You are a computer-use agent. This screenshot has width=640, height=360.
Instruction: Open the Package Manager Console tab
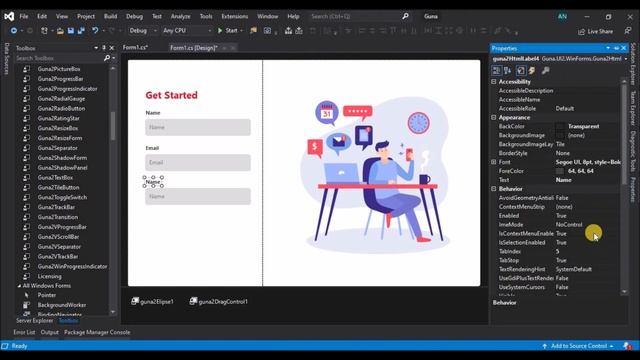[x=97, y=332]
